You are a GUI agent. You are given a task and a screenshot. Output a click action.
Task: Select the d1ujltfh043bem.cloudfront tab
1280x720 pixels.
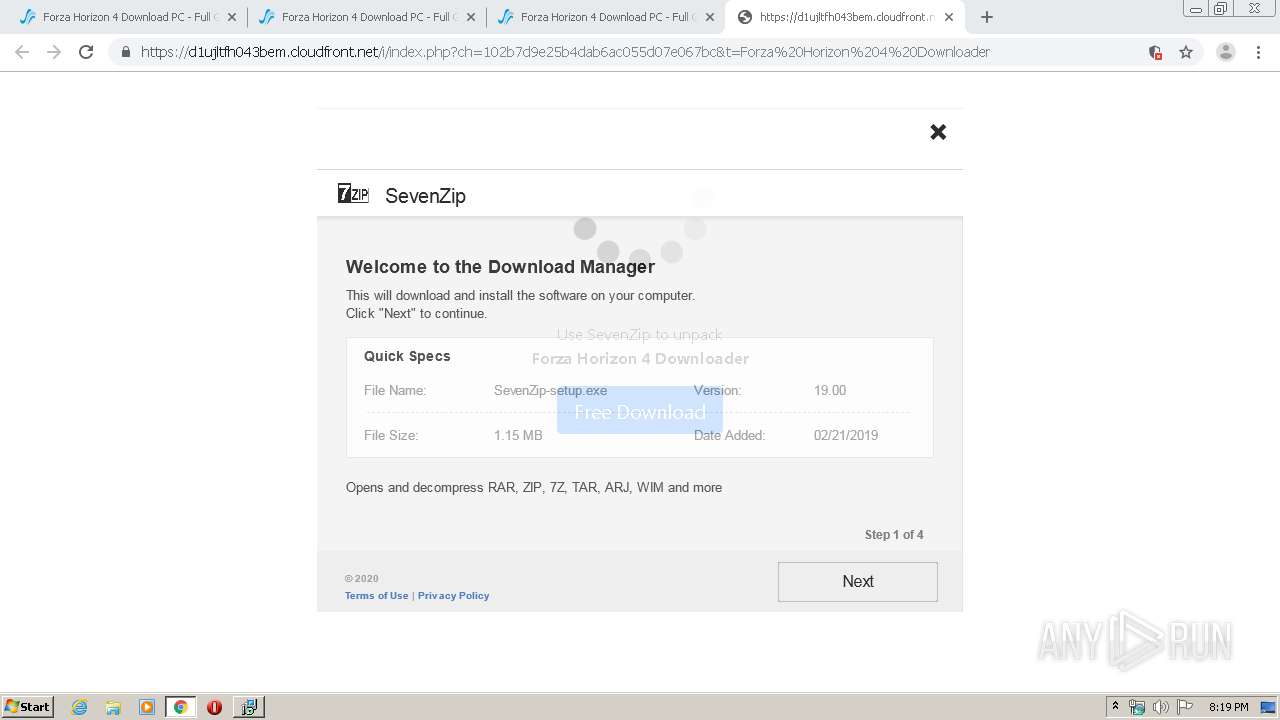tap(845, 17)
